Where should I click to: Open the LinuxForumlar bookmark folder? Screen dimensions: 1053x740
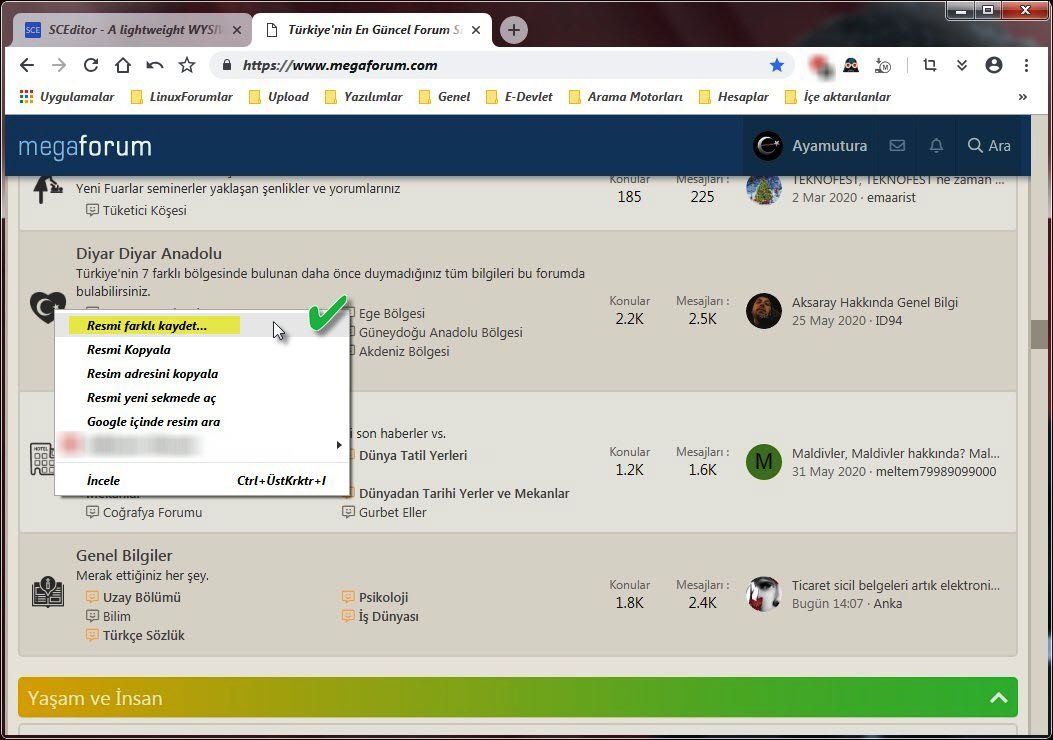click(x=182, y=97)
